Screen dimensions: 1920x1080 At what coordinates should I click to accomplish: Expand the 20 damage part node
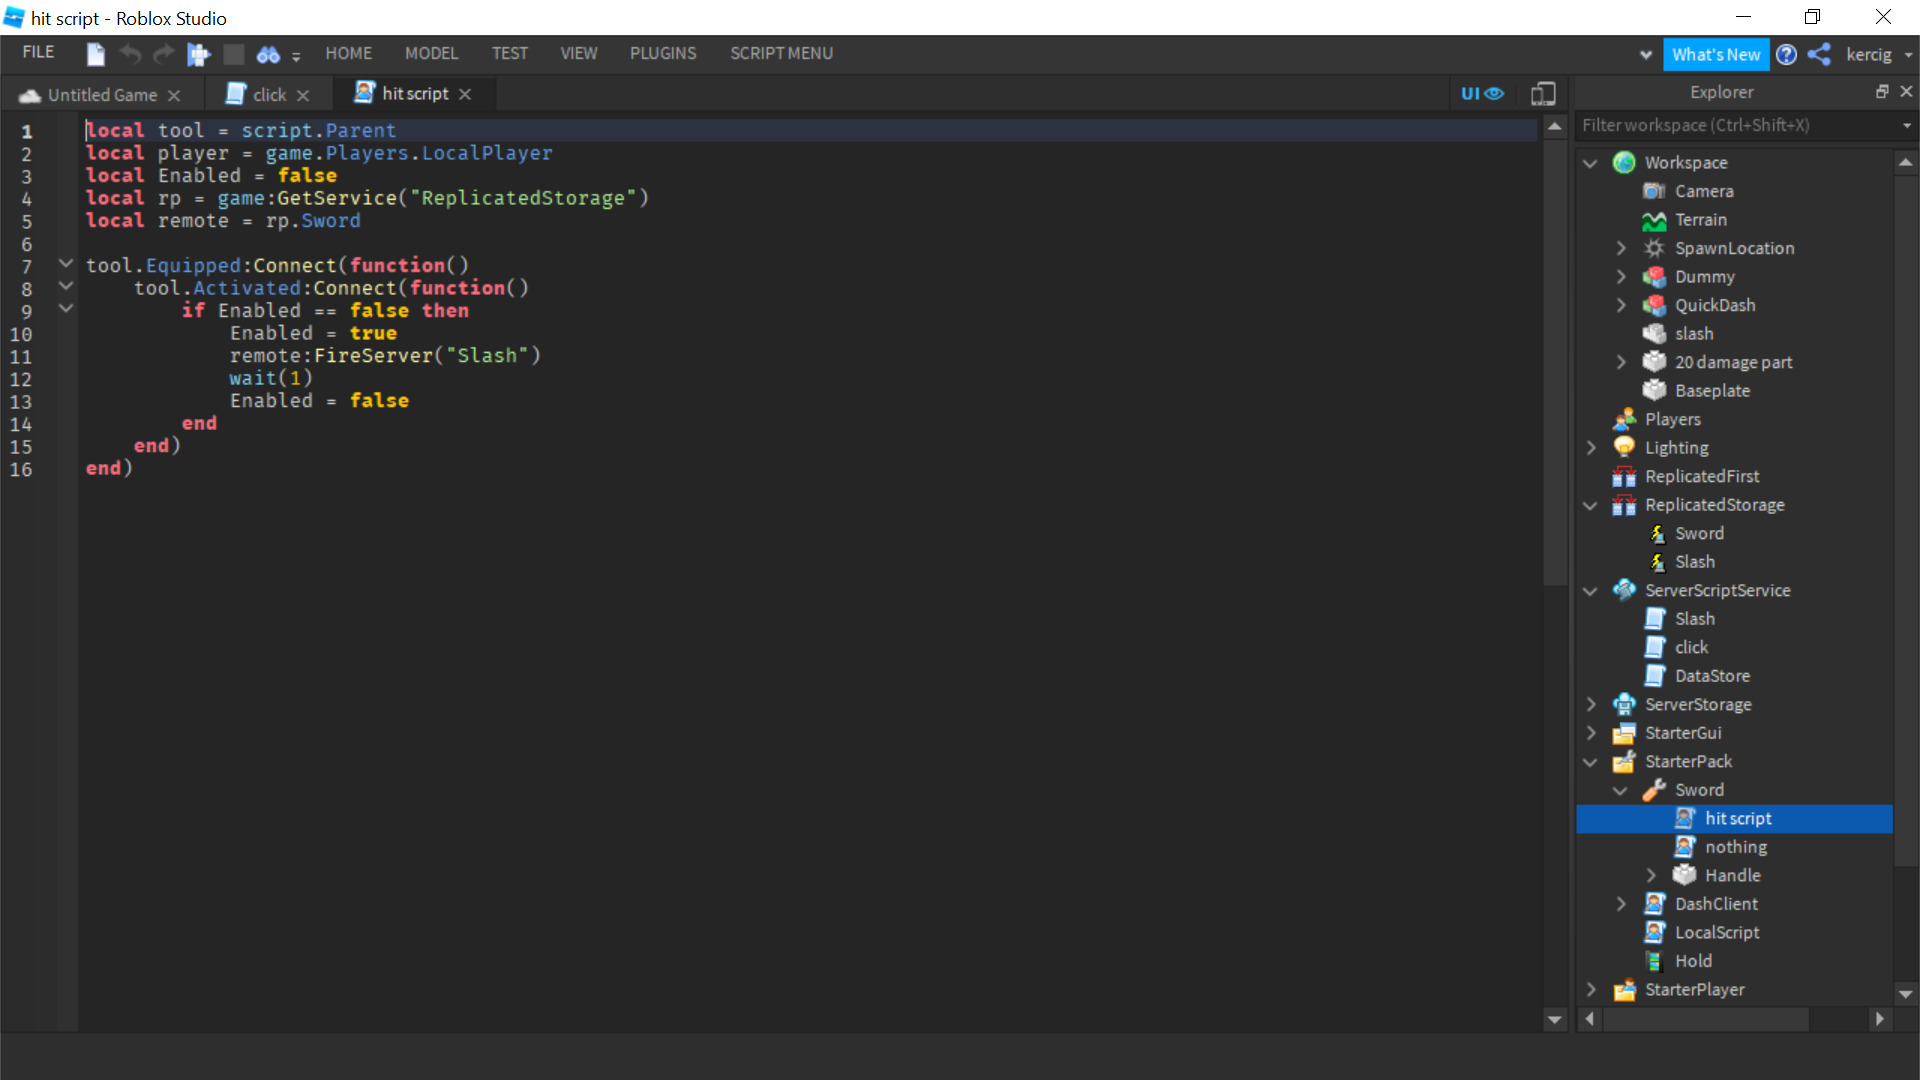(1621, 362)
